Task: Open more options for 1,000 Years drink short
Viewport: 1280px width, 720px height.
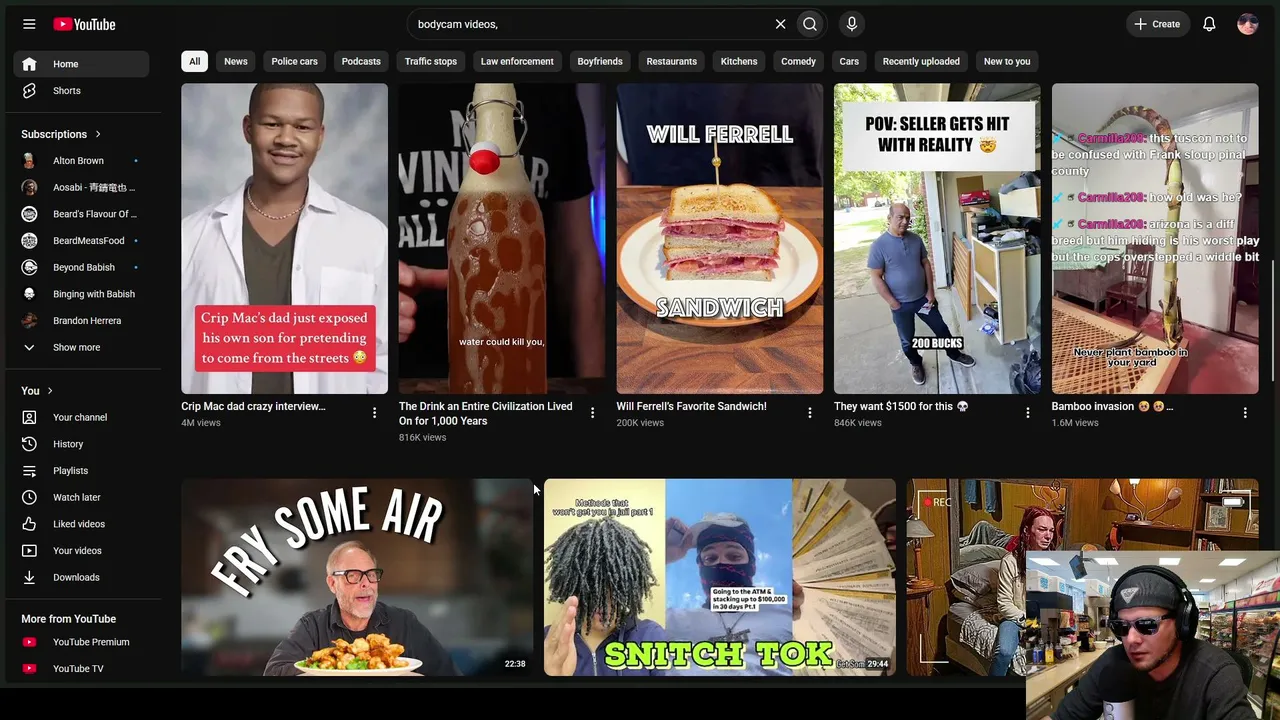Action: coord(592,412)
